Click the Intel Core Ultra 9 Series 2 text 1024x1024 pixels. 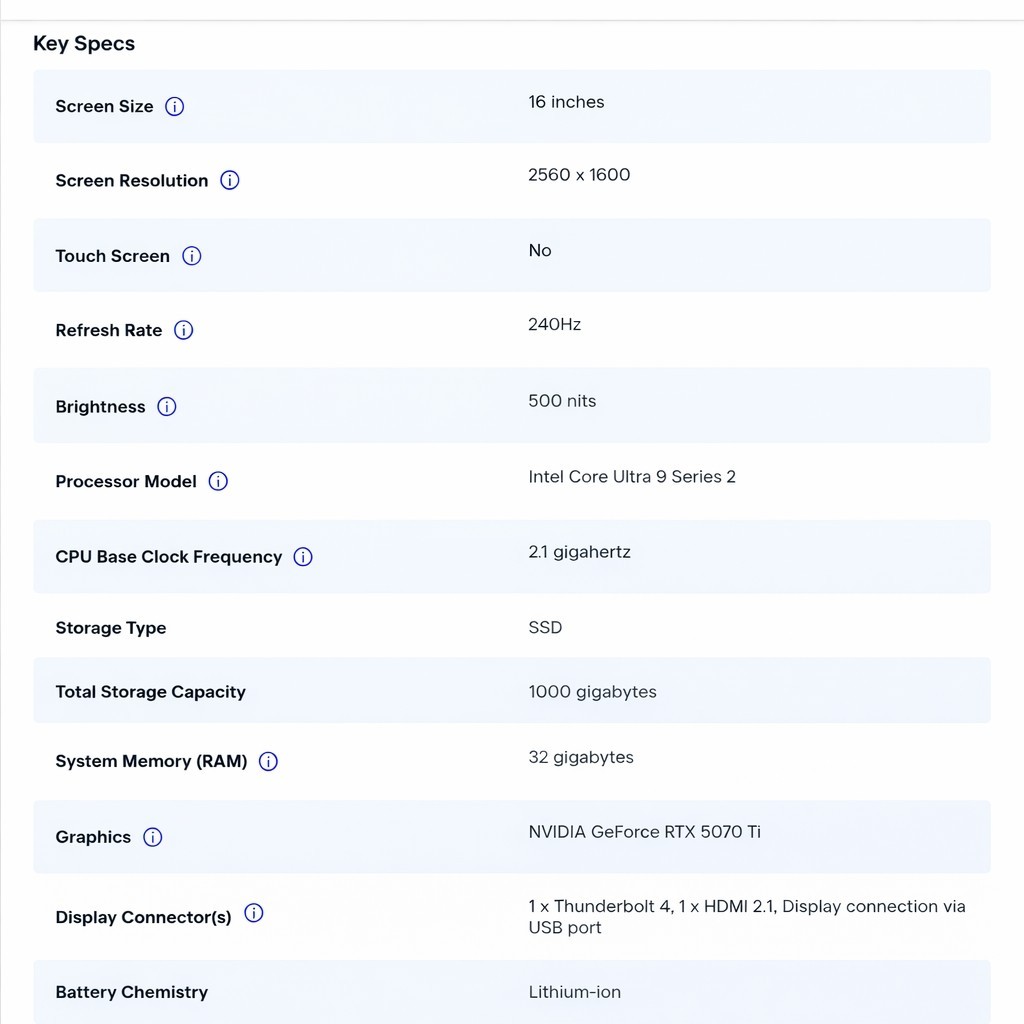pos(632,477)
